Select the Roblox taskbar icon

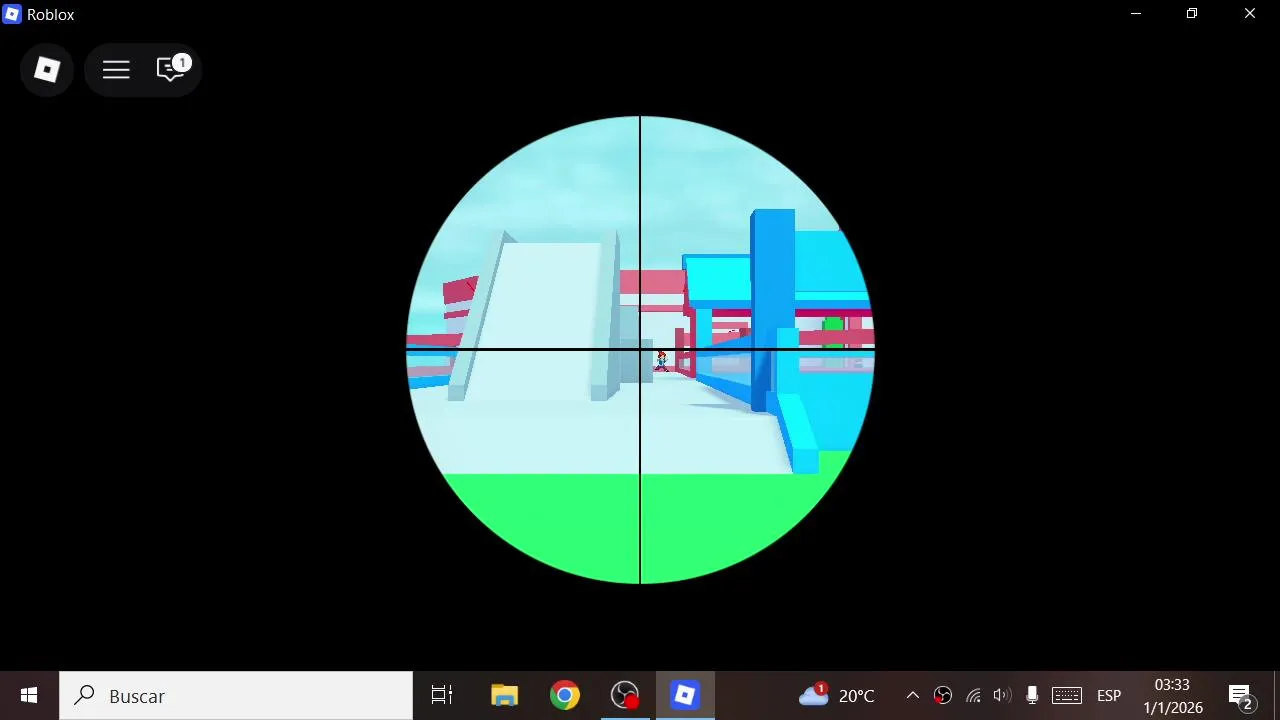coord(685,695)
